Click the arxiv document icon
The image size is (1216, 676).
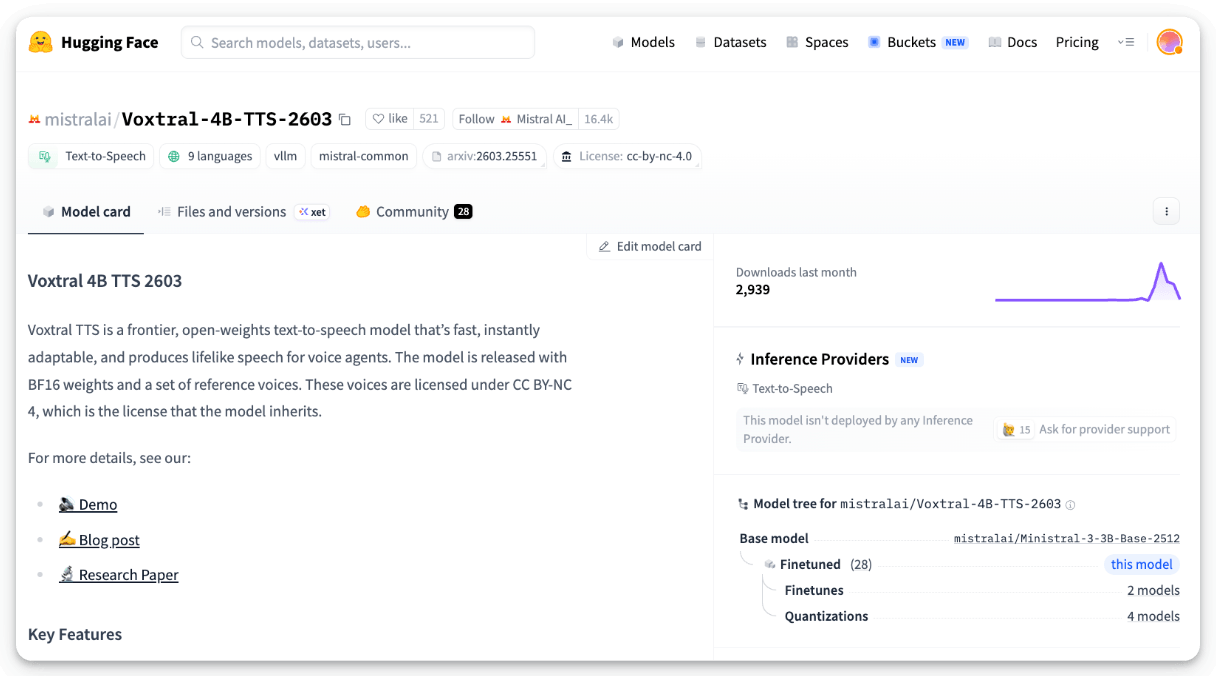(x=437, y=157)
